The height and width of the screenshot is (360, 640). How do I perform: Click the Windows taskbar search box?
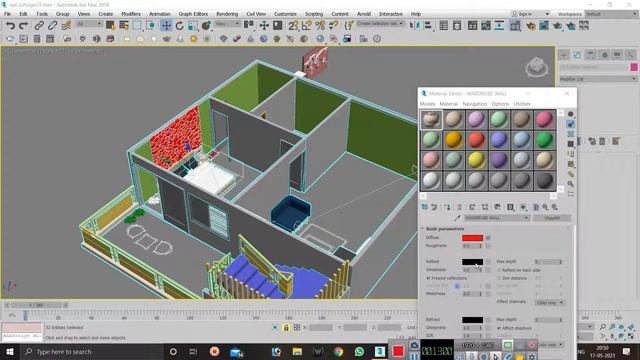click(91, 351)
